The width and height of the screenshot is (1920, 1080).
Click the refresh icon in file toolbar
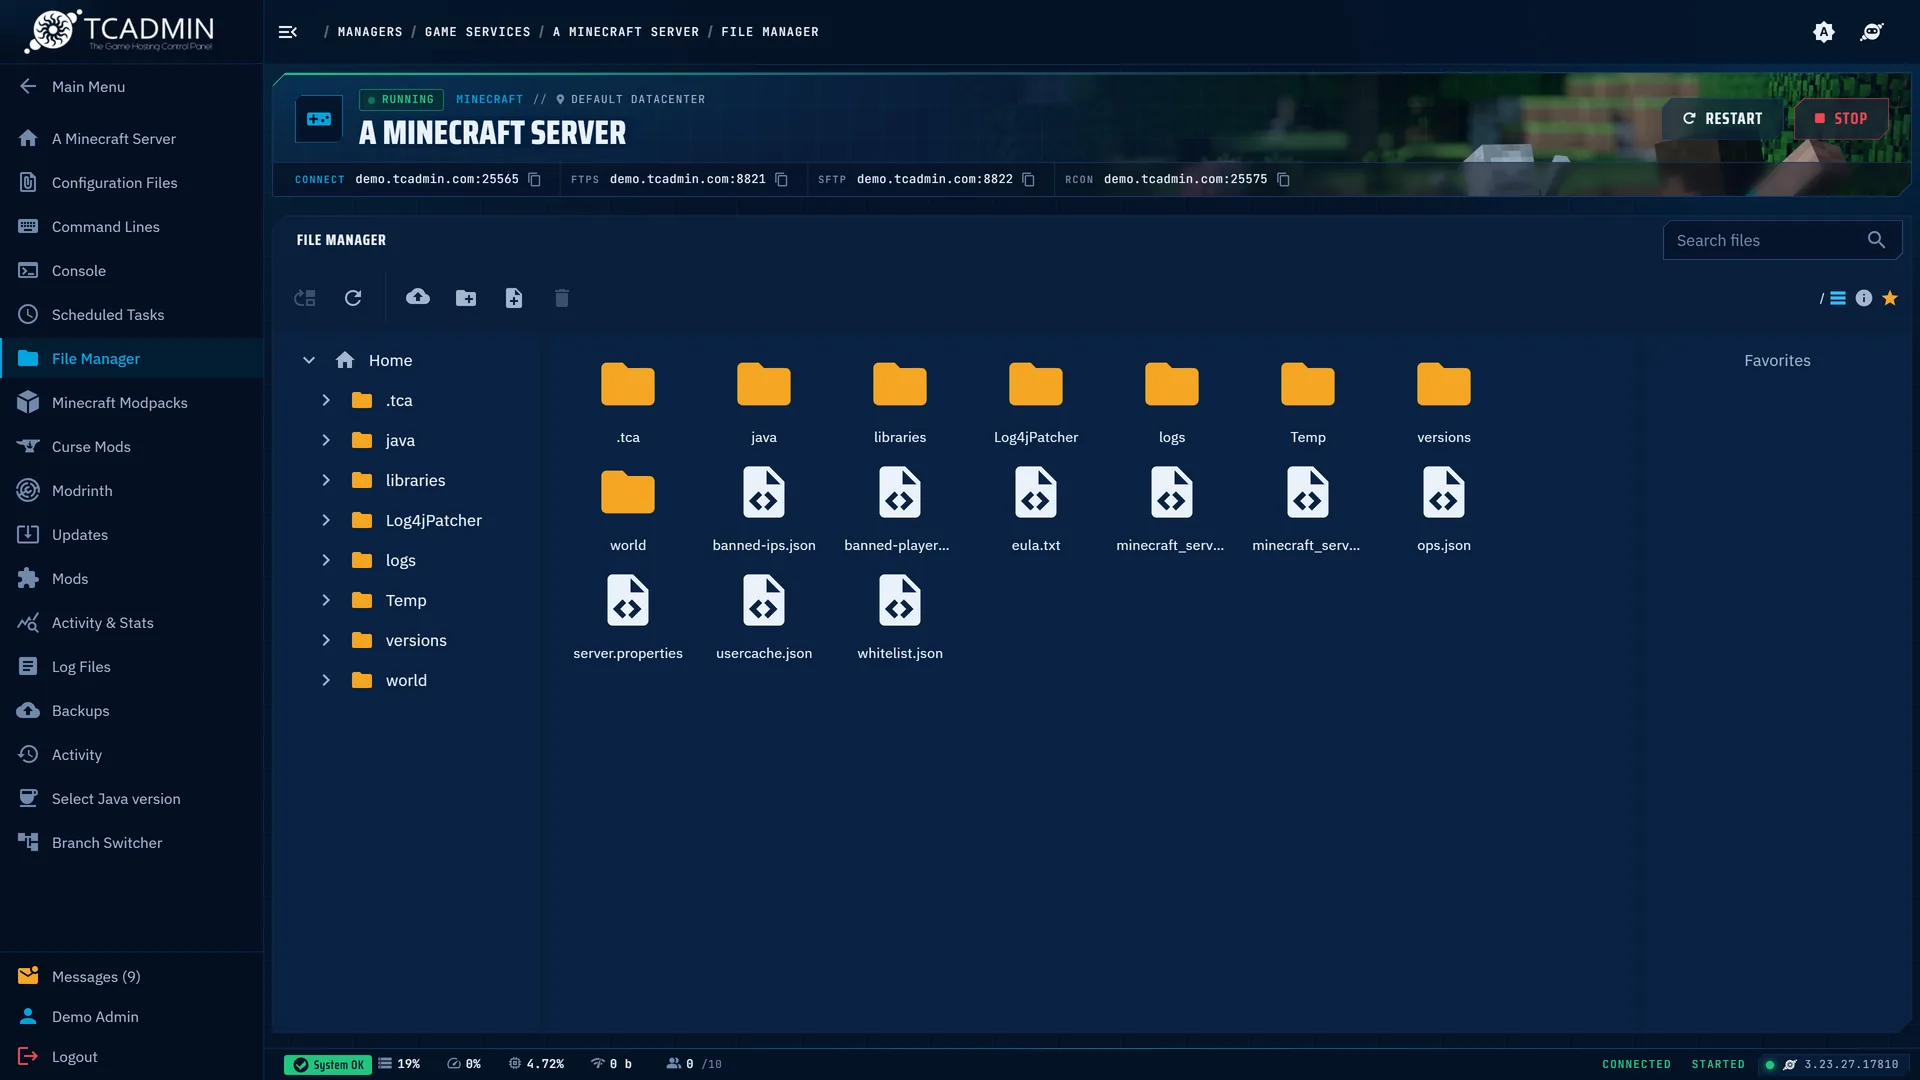(x=353, y=298)
